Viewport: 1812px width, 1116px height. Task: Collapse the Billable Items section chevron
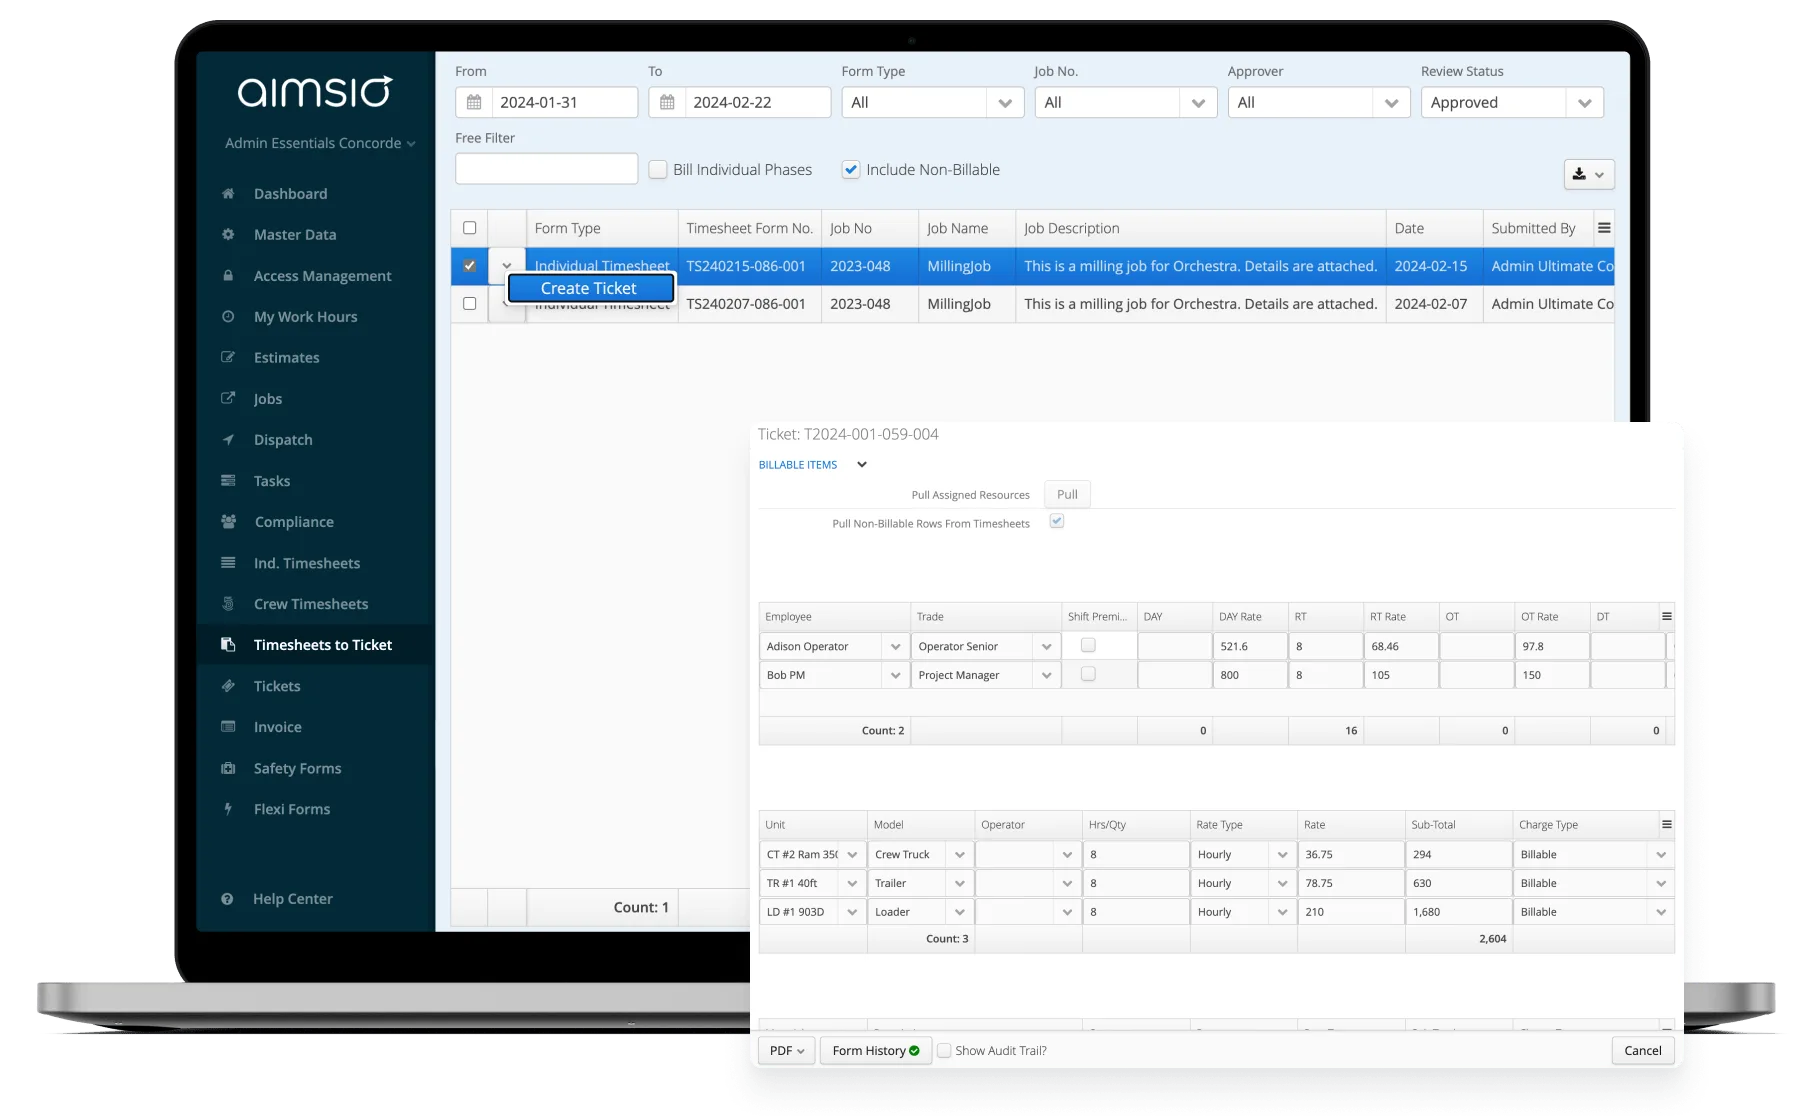(861, 464)
